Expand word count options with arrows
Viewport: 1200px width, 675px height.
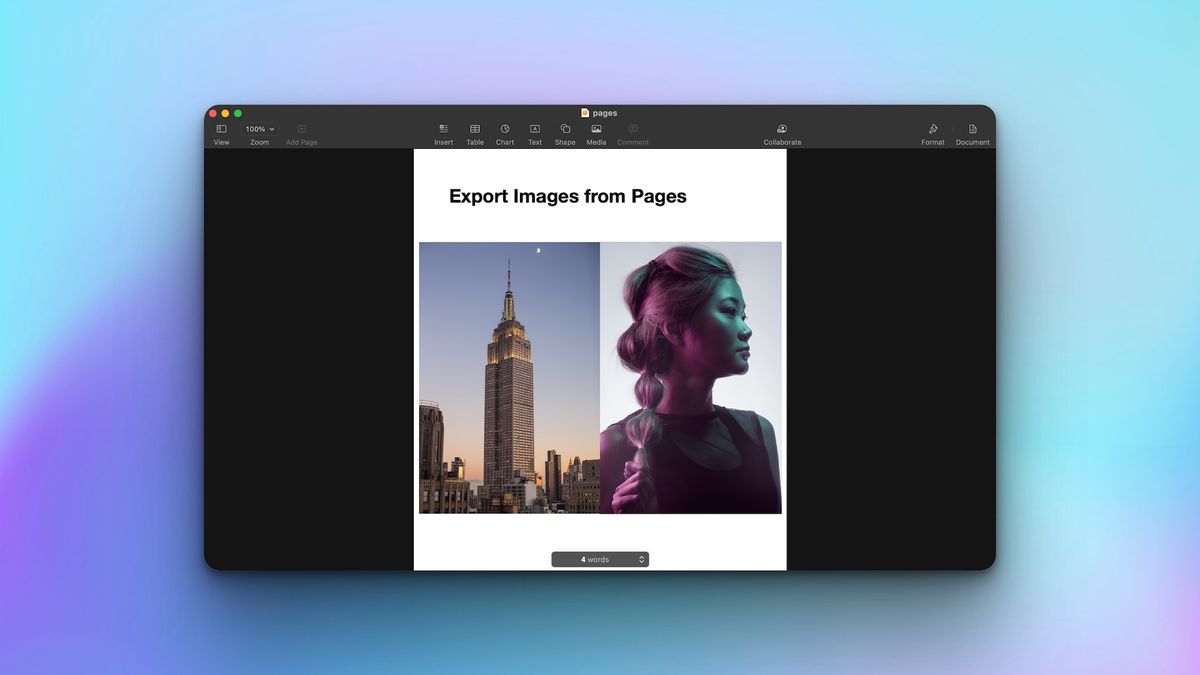642,560
